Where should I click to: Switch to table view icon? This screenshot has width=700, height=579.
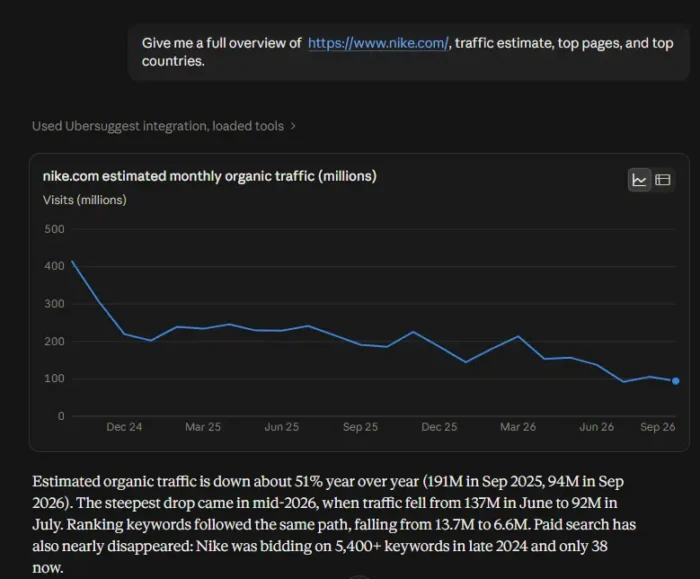point(662,180)
